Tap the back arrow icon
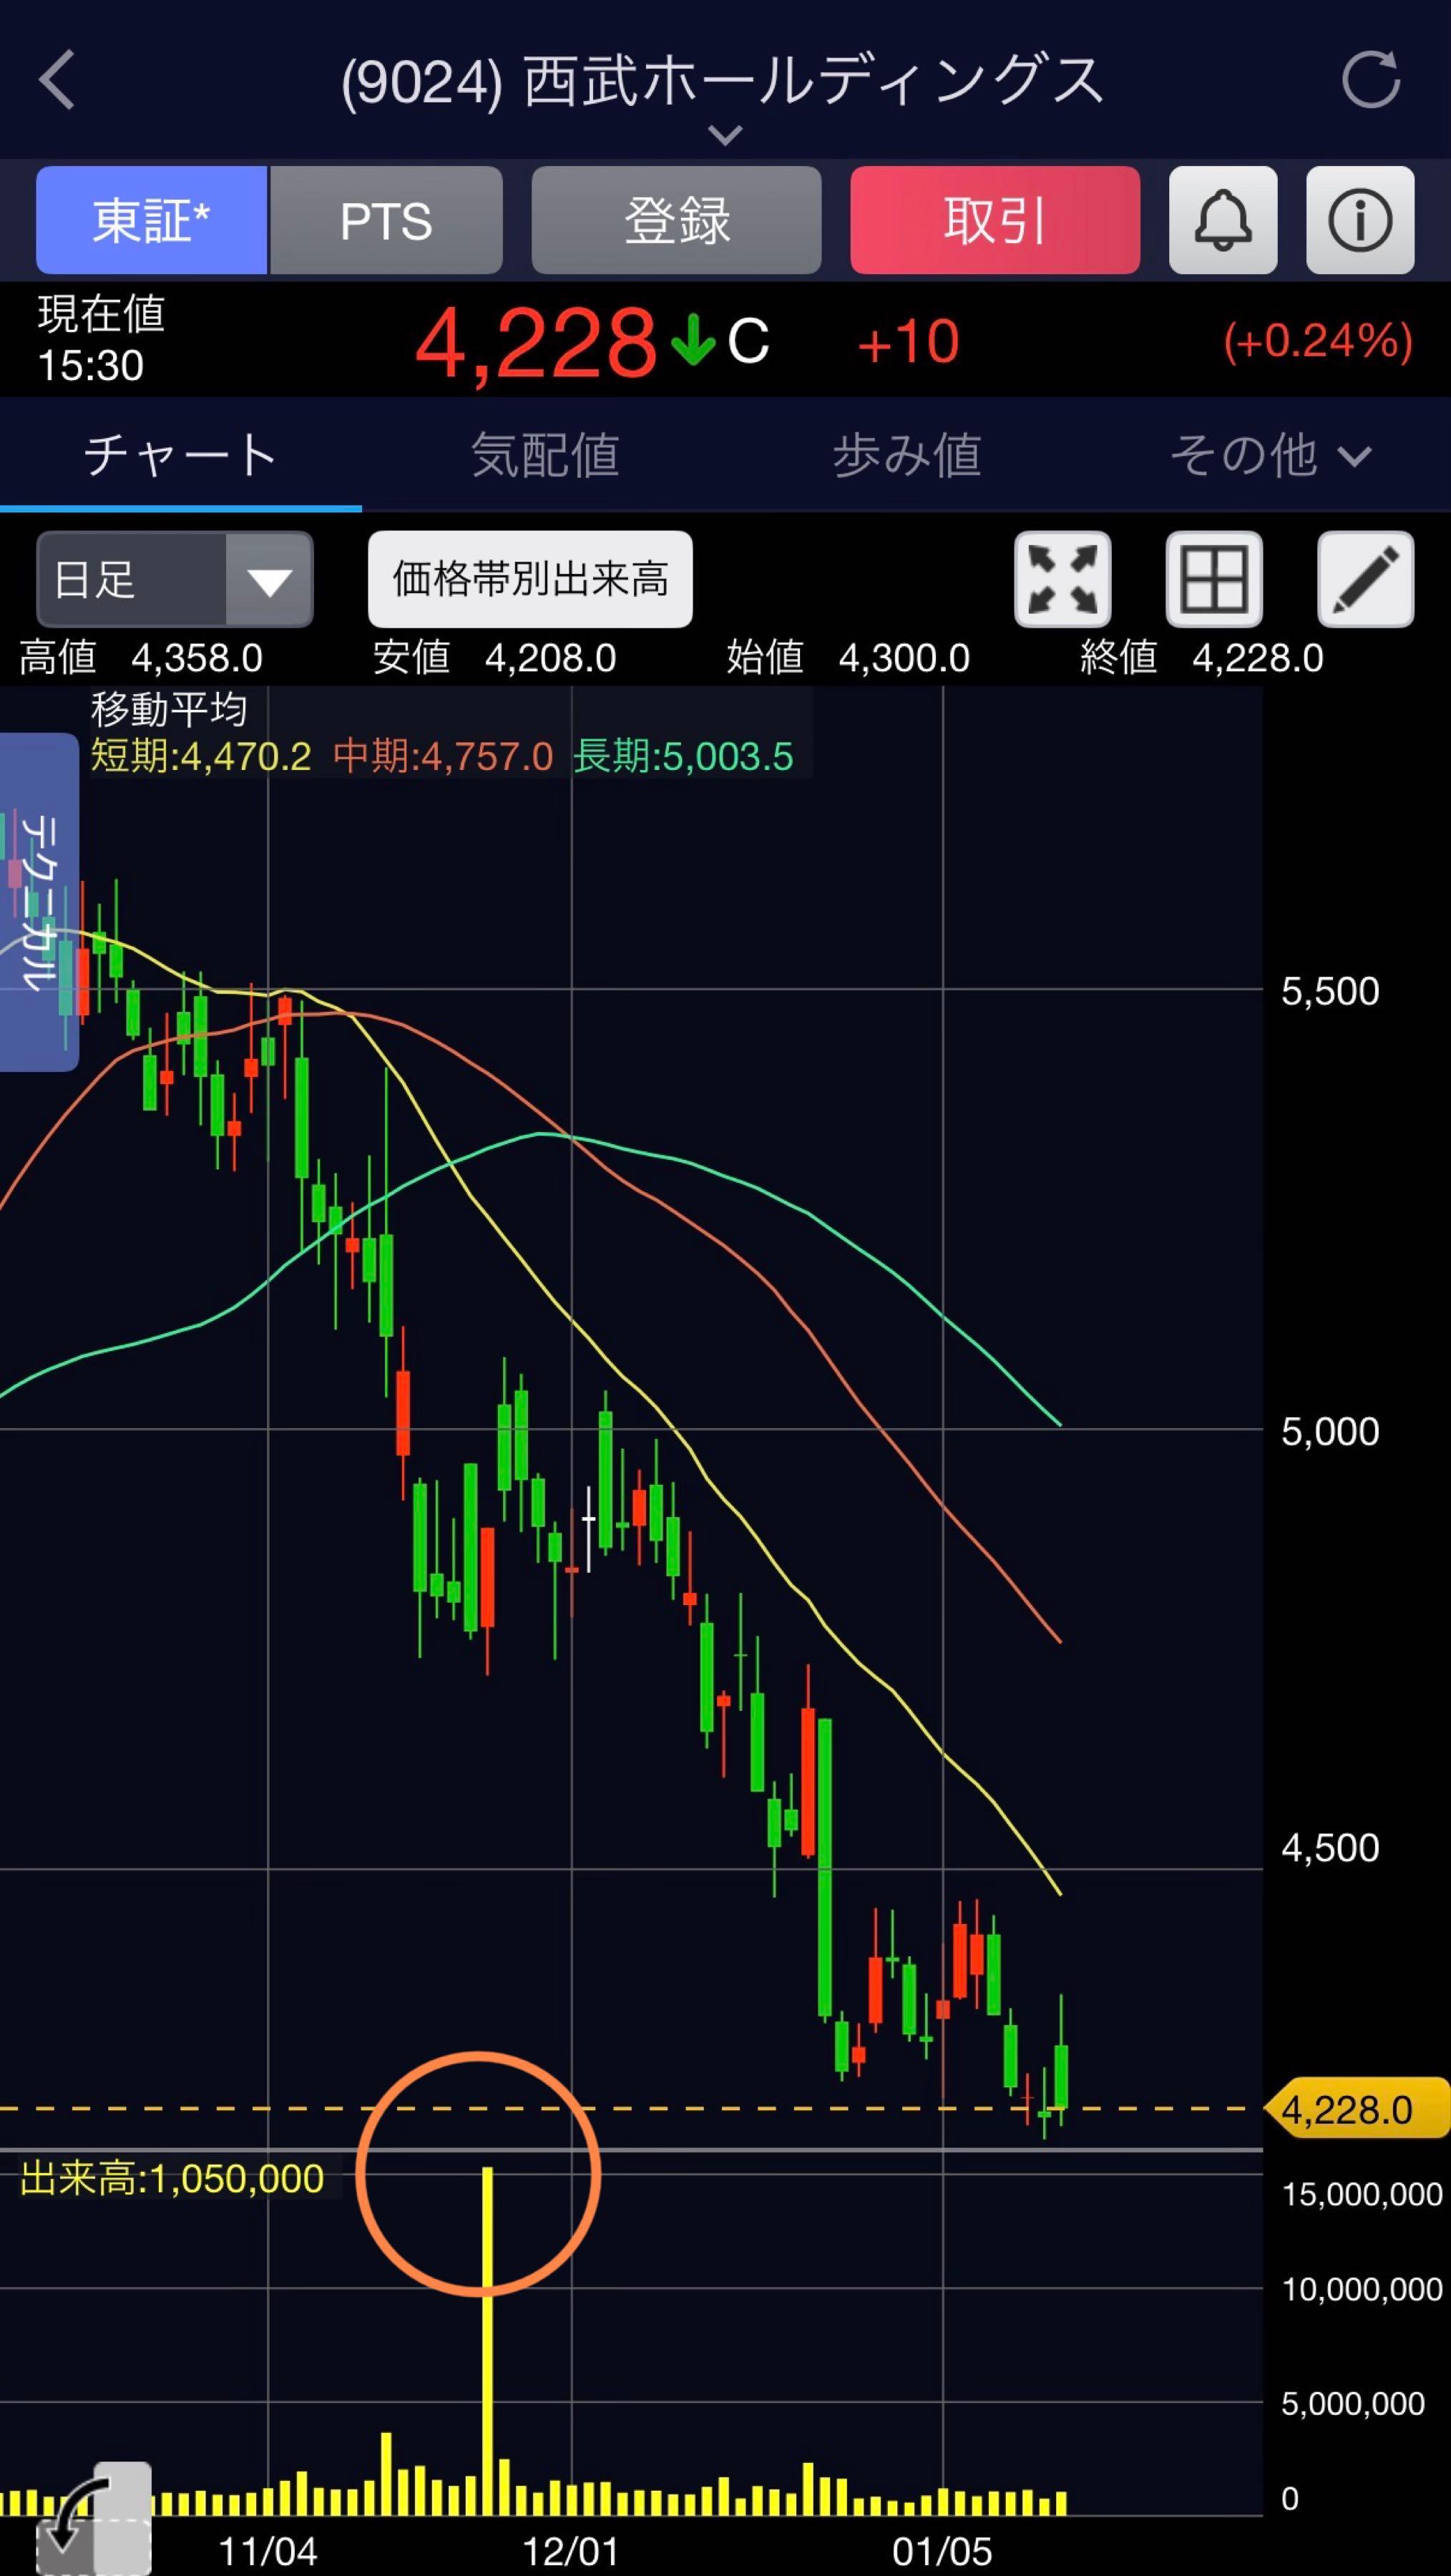 tap(57, 80)
